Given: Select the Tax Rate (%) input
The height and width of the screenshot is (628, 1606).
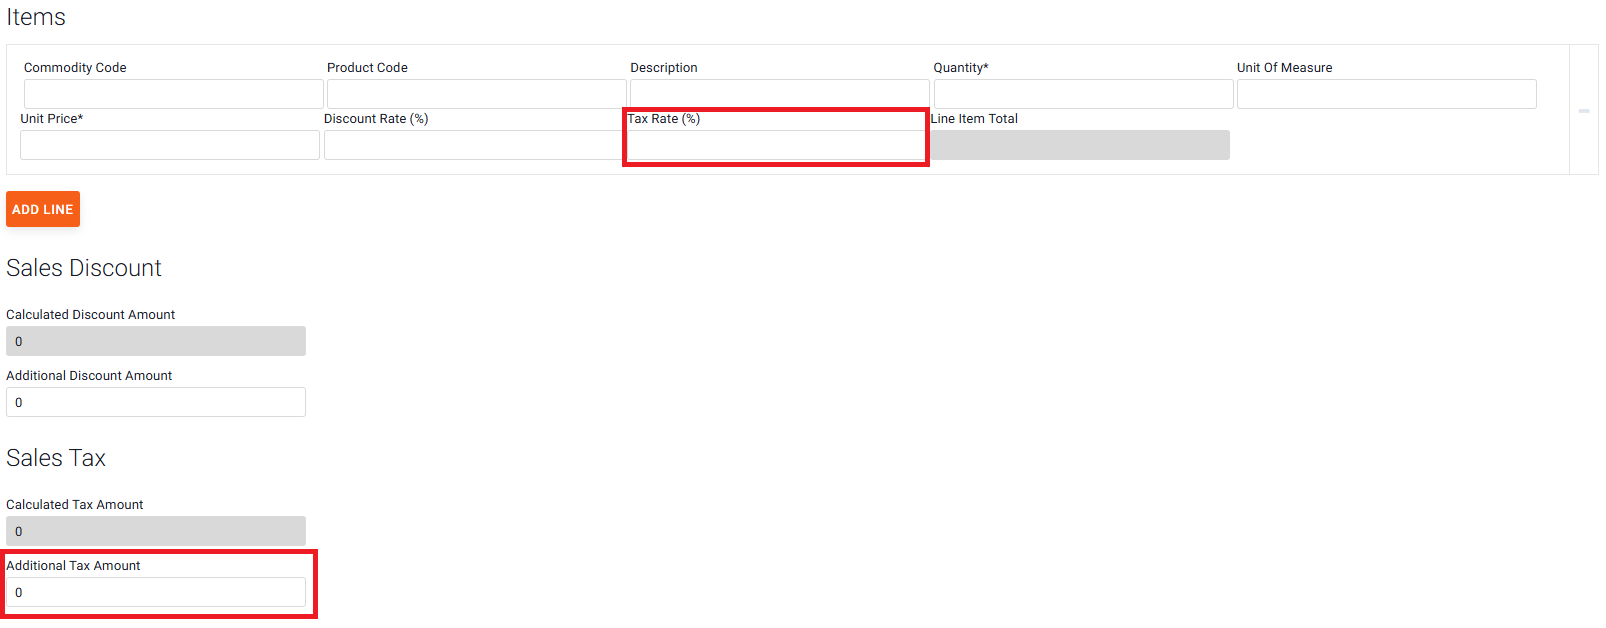Looking at the screenshot, I should [776, 145].
